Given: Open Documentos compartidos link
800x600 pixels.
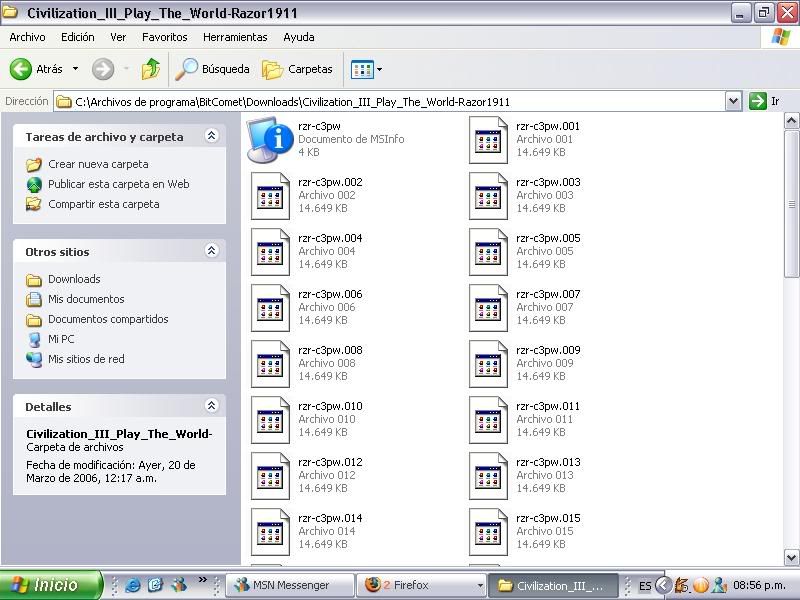Looking at the screenshot, I should click(x=108, y=319).
